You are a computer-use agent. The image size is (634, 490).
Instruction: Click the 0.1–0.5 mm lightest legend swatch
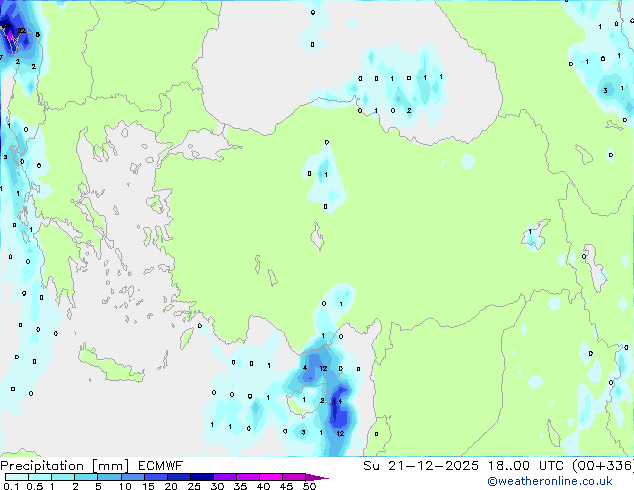click(x=17, y=477)
